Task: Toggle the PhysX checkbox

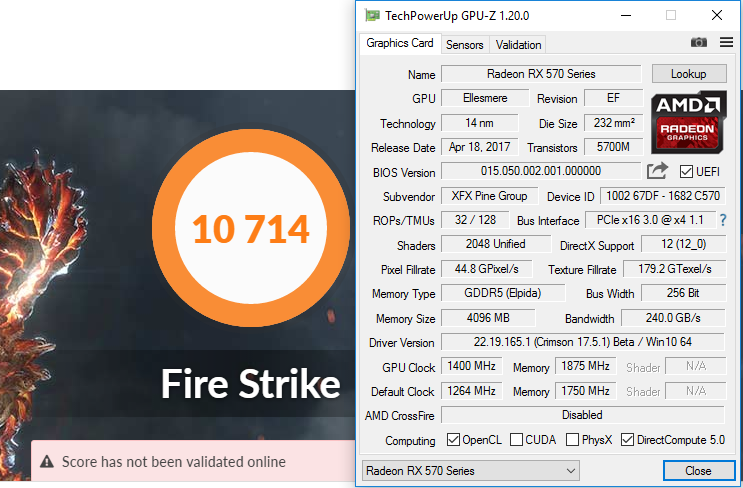Action: click(572, 440)
